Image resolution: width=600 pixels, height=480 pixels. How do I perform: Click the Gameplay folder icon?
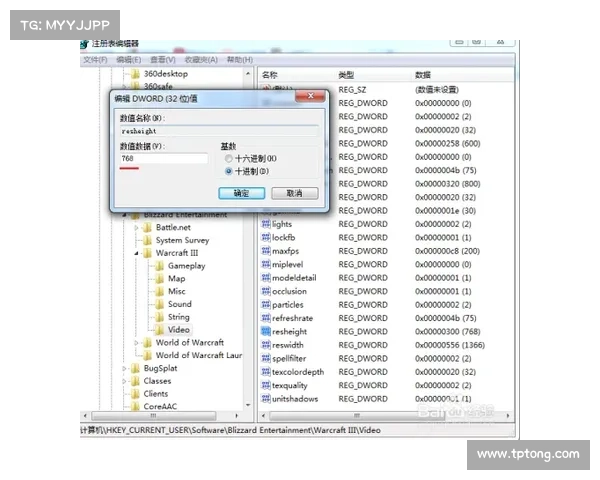pyautogui.click(x=160, y=266)
